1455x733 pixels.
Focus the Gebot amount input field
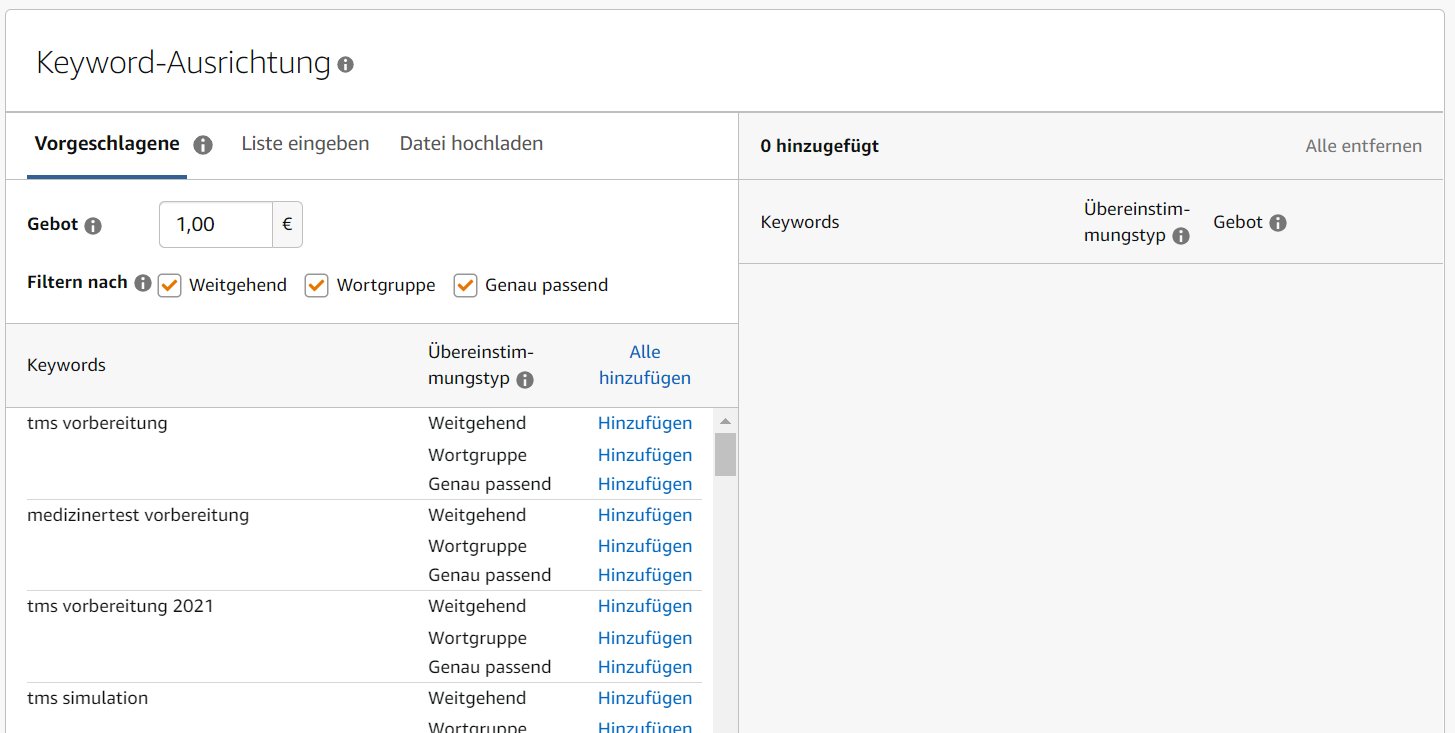tap(216, 225)
